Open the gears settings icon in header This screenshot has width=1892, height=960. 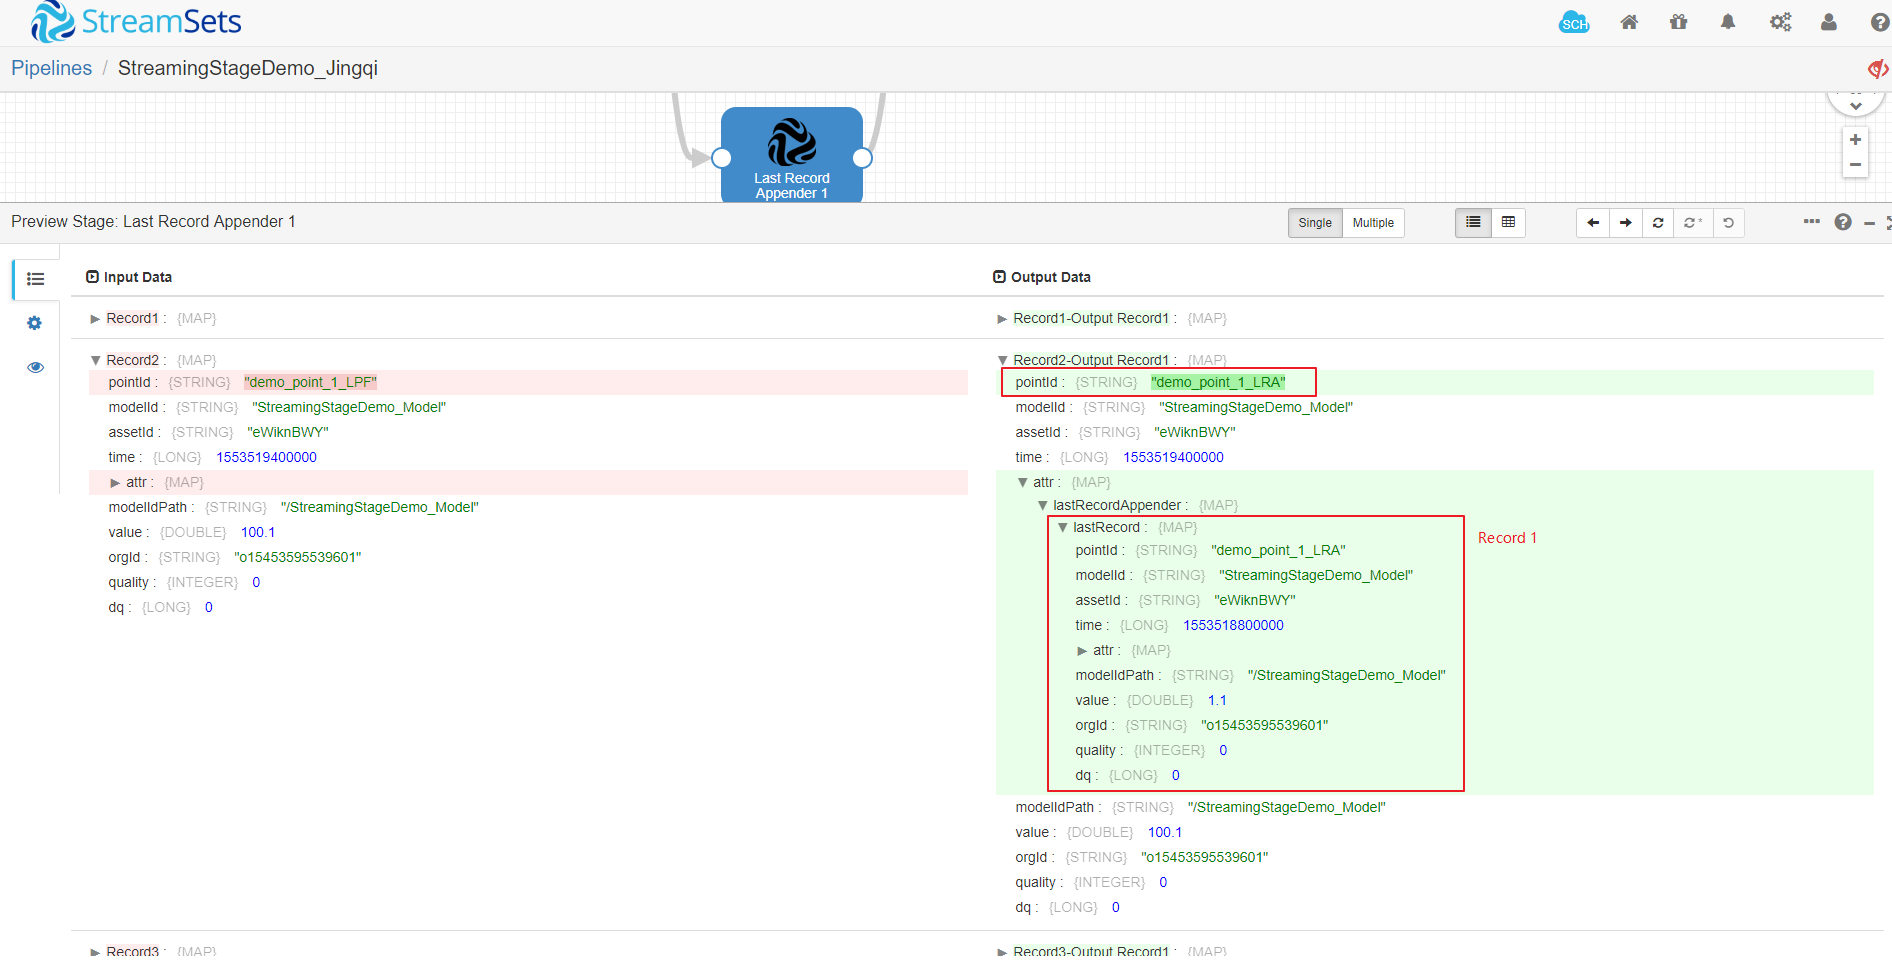pyautogui.click(x=1780, y=22)
